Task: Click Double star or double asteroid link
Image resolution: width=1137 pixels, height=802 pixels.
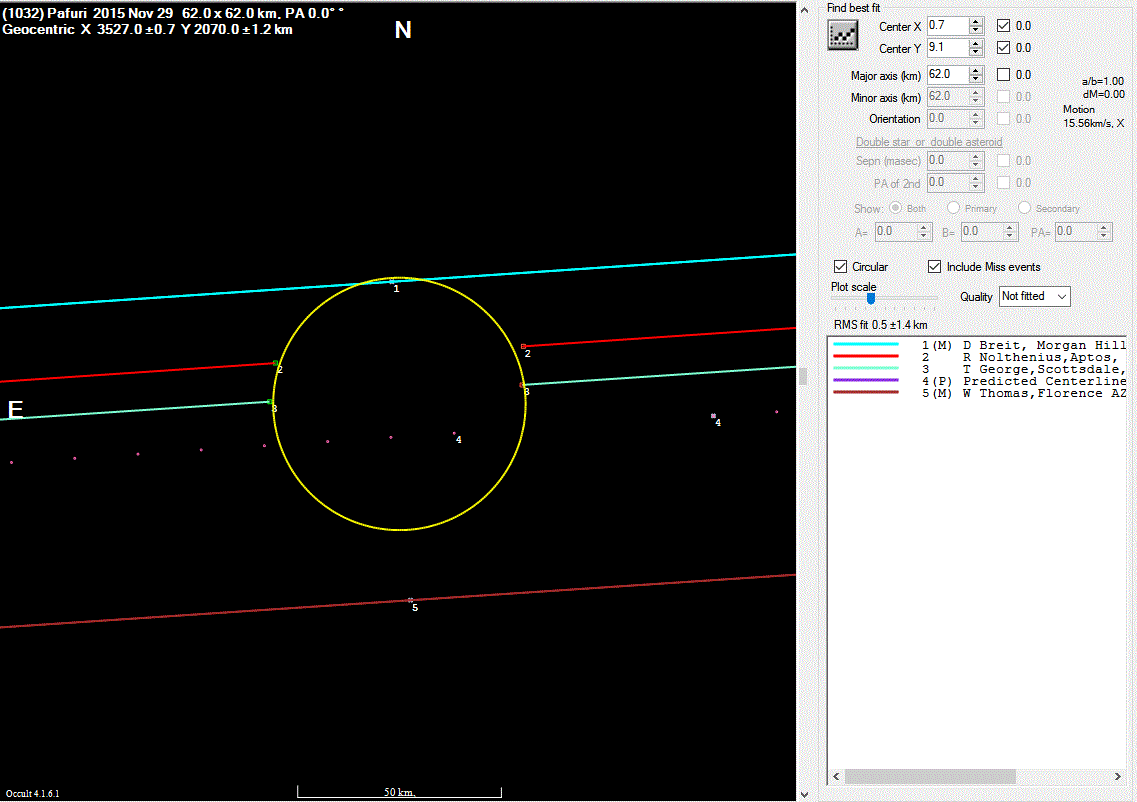Action: [x=929, y=142]
